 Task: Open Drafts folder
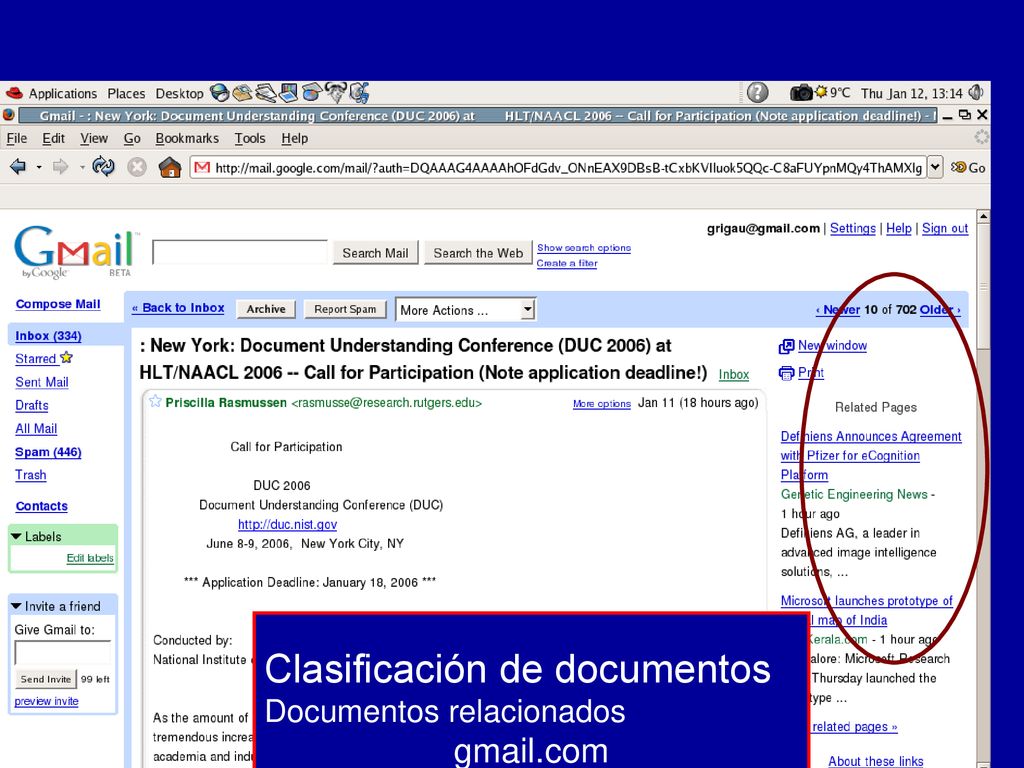(32, 405)
